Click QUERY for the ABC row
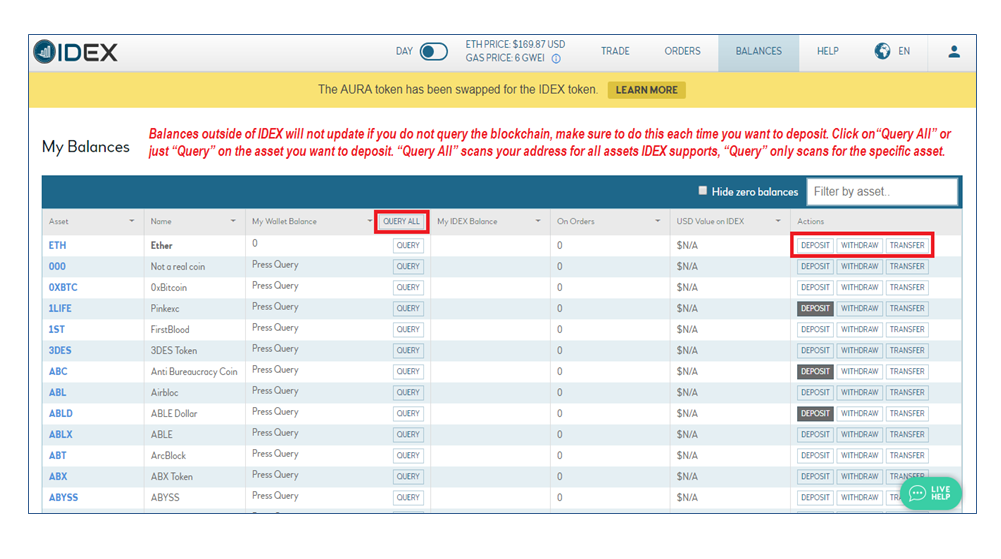1001x559 pixels. pos(408,371)
